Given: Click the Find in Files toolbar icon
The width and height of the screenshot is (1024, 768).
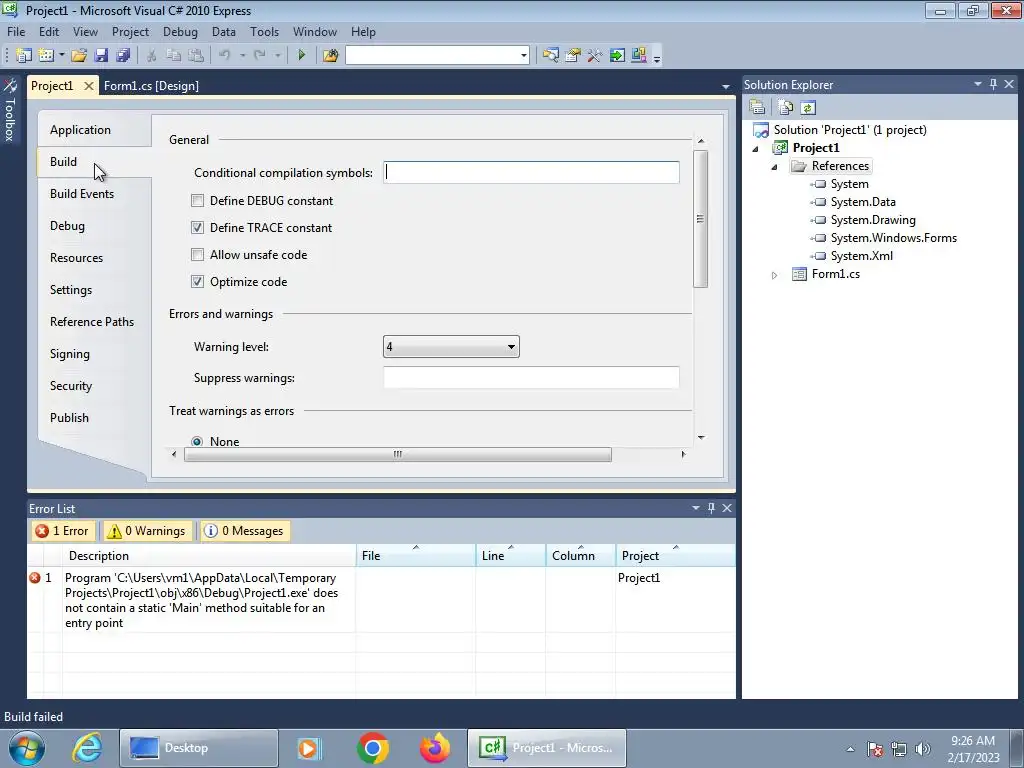Looking at the screenshot, I should pyautogui.click(x=330, y=56).
